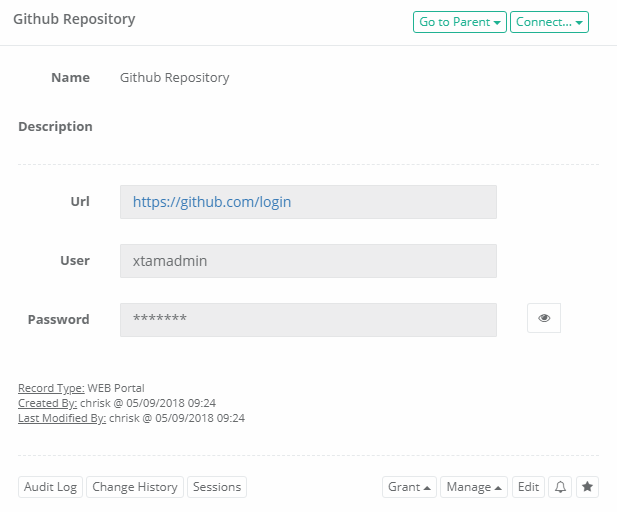Expand the Connect... dropdown
Image resolution: width=617 pixels, height=512 pixels.
pos(549,22)
